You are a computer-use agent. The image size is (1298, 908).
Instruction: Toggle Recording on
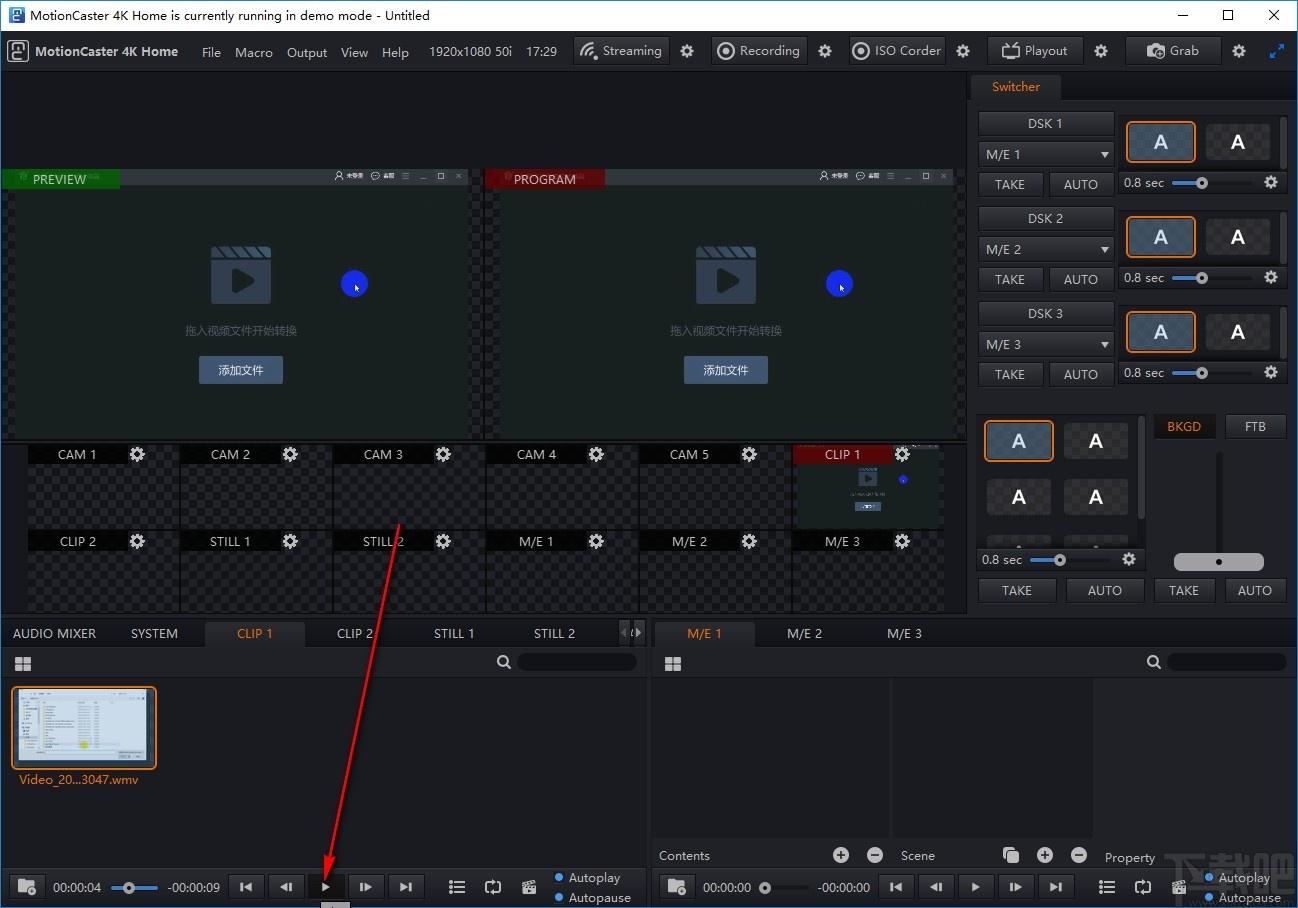click(x=759, y=51)
